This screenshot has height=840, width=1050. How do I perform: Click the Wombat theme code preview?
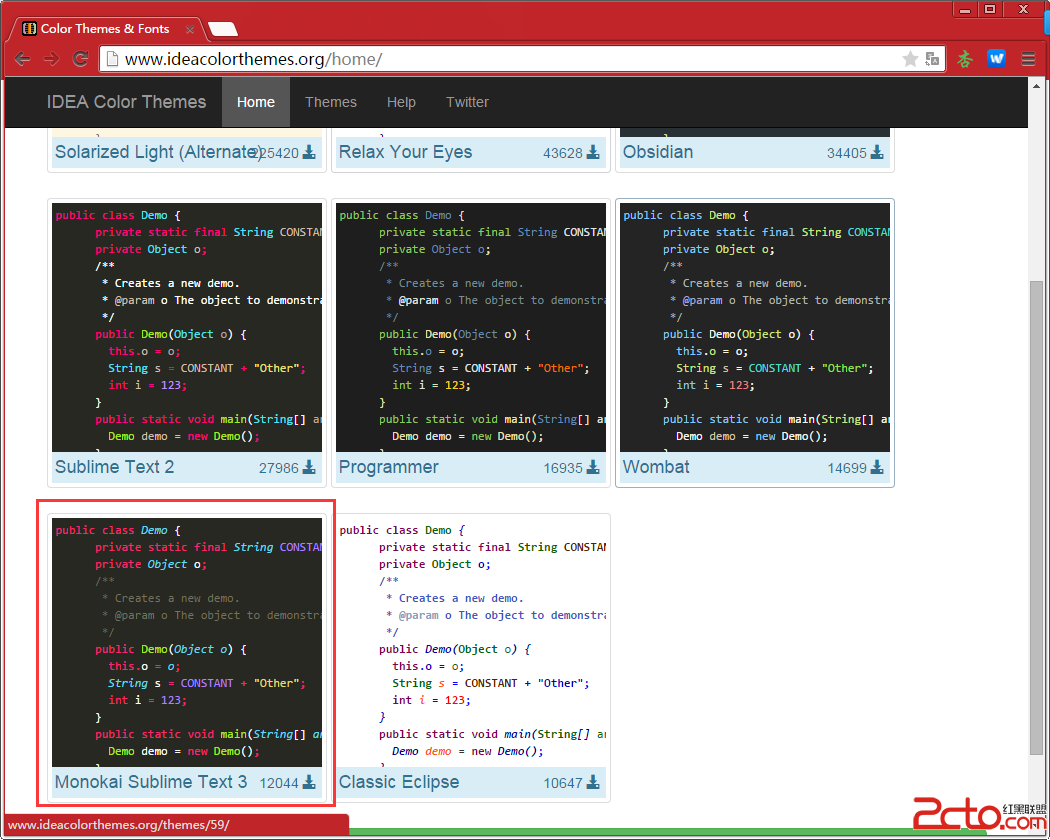coord(754,327)
